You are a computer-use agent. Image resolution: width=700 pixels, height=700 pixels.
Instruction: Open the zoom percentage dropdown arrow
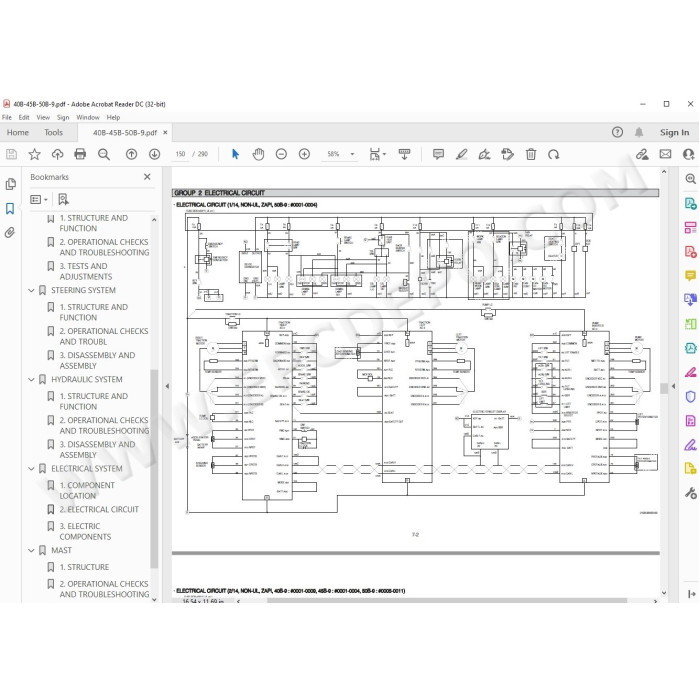(x=352, y=154)
